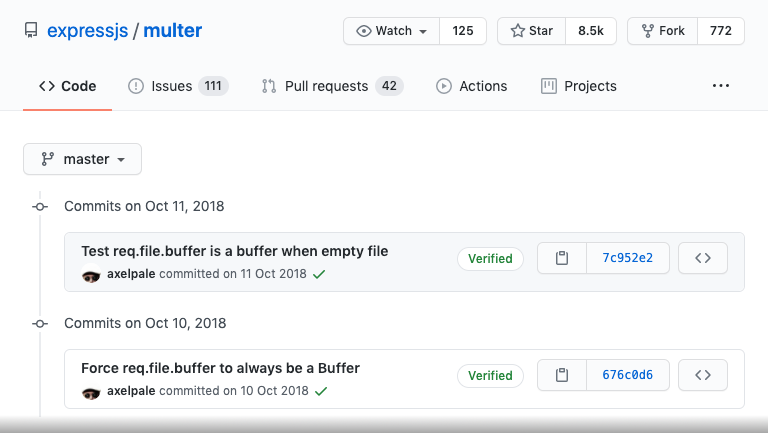Fork the multer repository

[x=662, y=31]
